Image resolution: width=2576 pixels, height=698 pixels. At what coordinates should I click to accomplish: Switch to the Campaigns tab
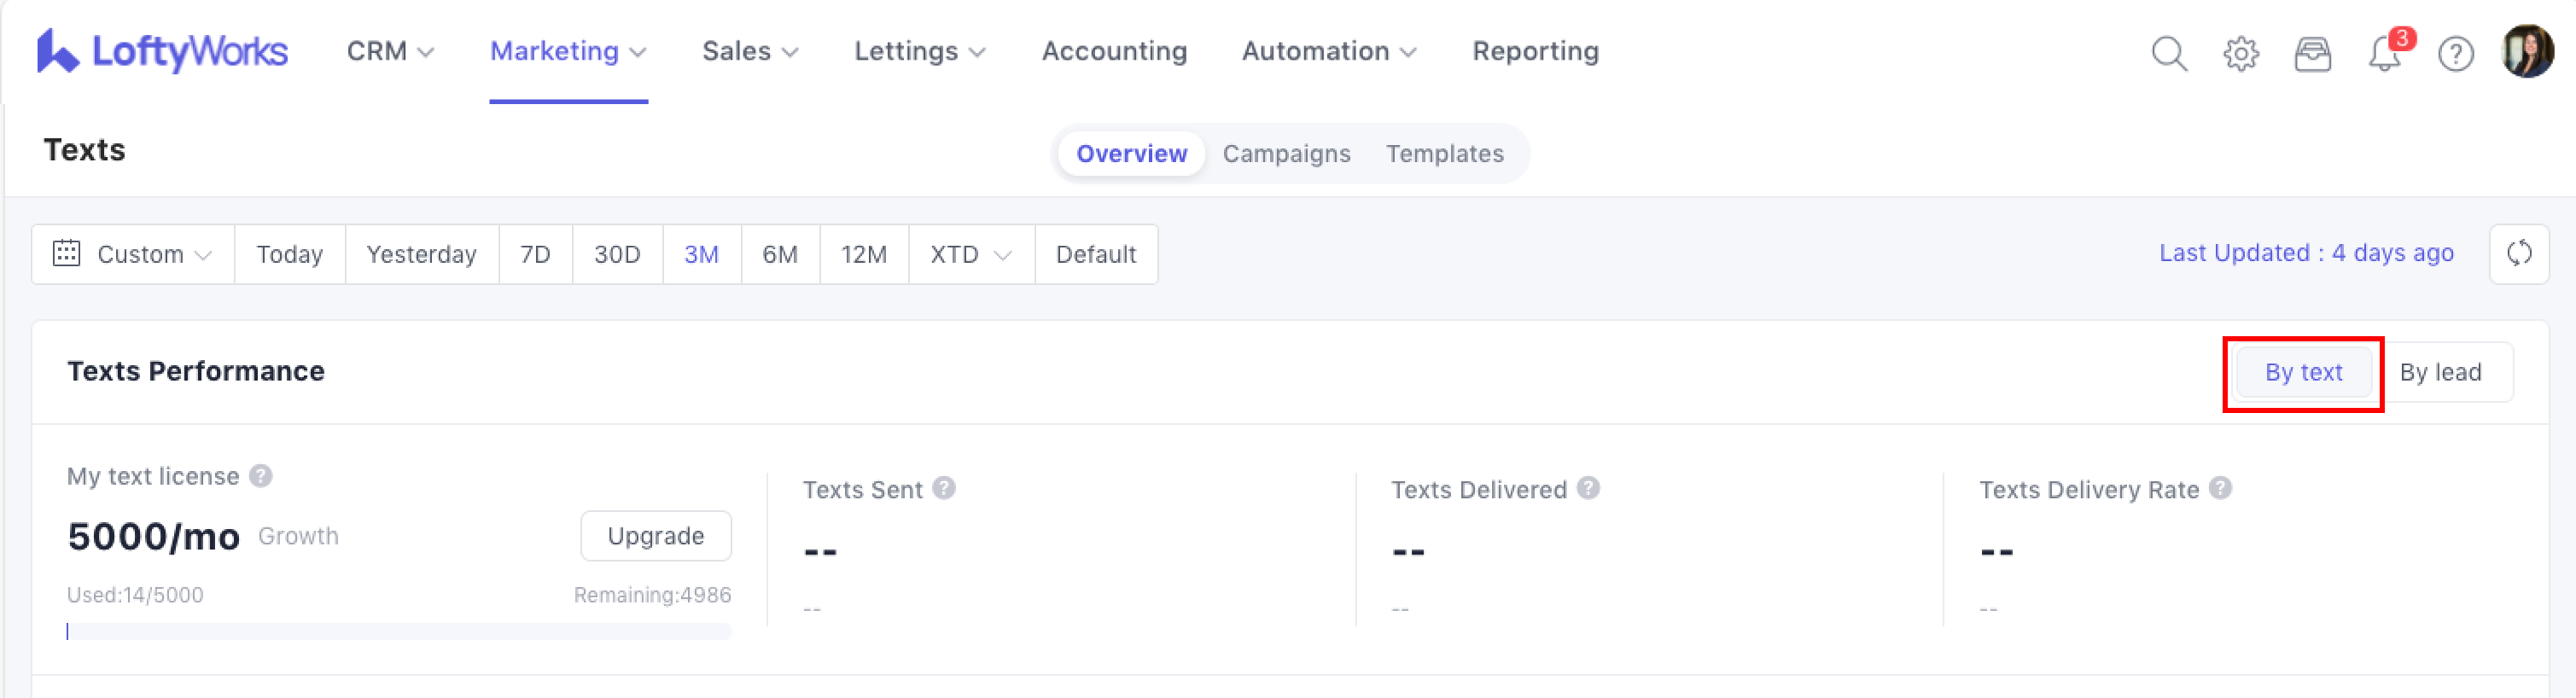(x=1286, y=154)
